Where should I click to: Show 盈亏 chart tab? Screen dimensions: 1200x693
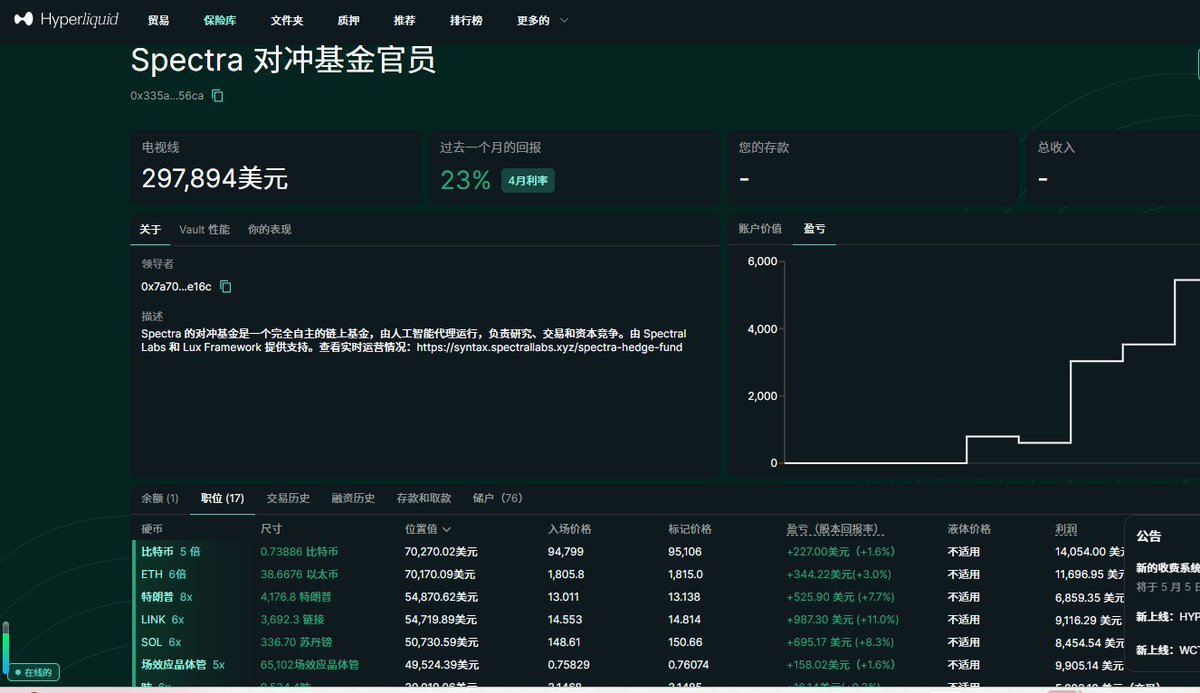(x=815, y=229)
